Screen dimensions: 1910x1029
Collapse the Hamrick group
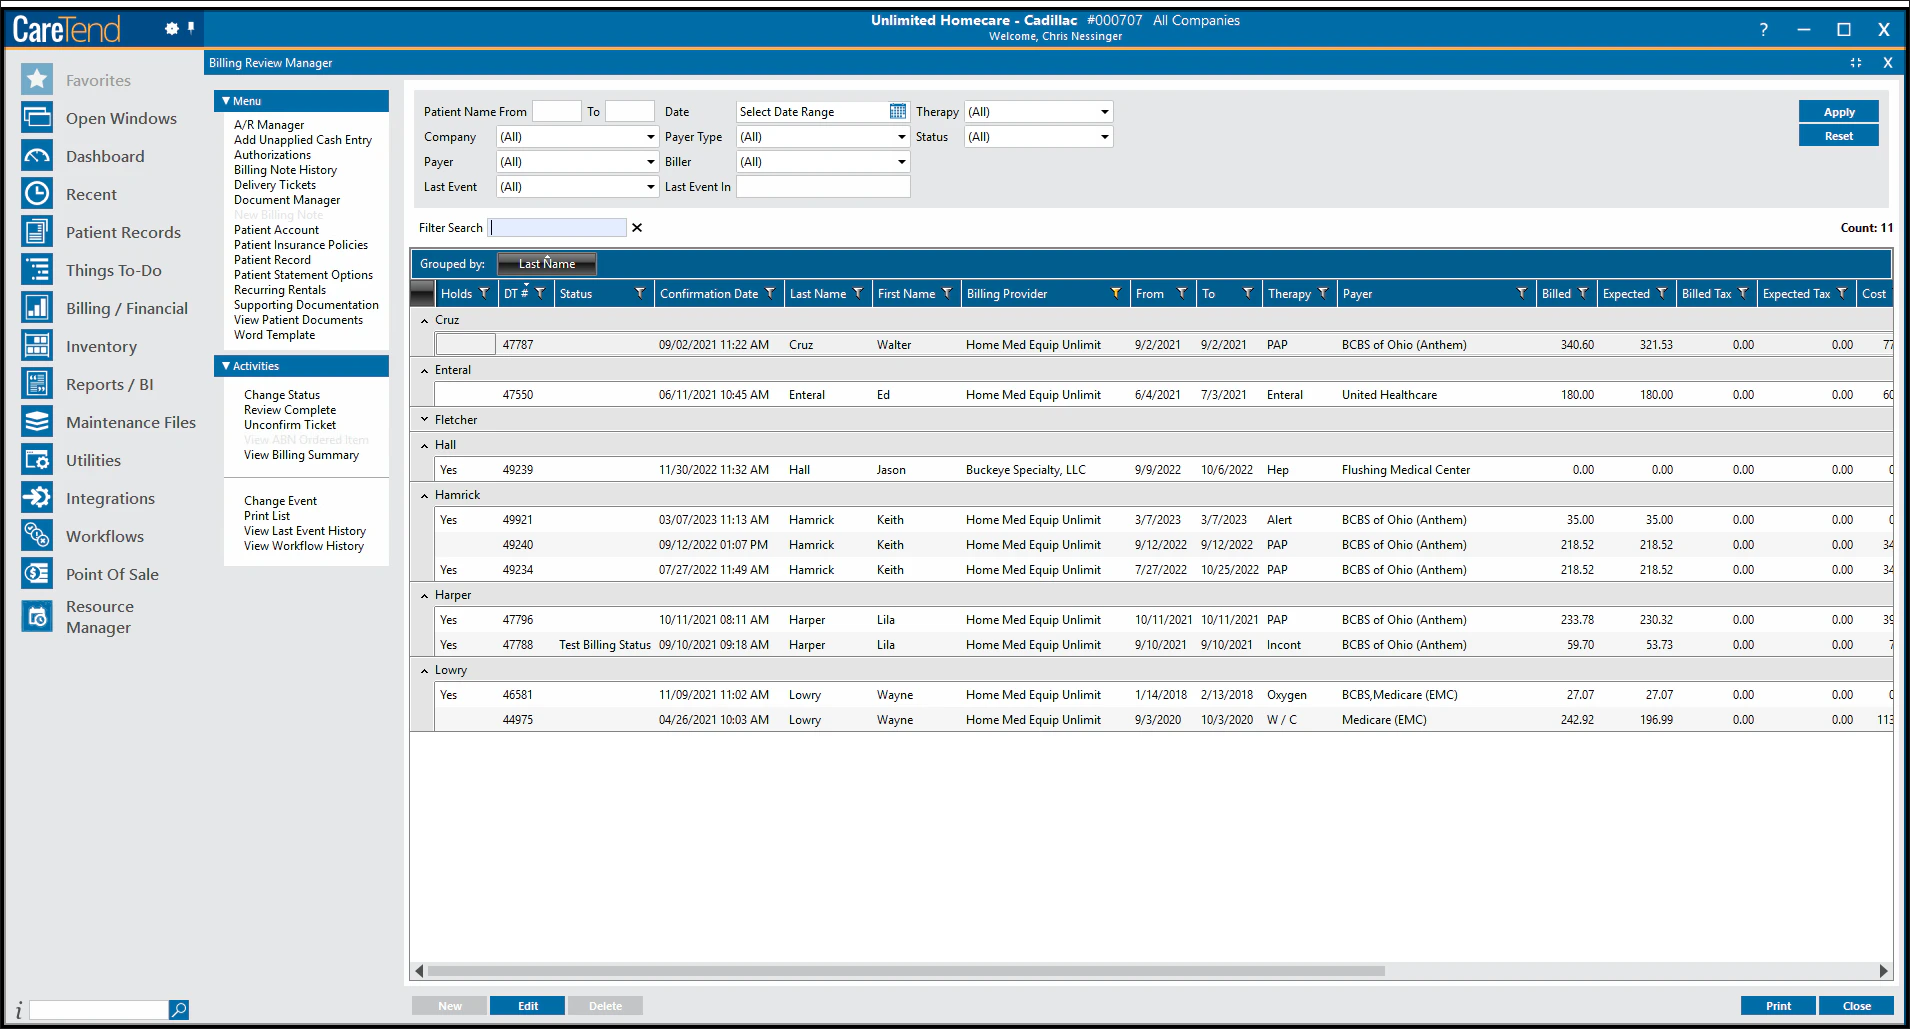pyautogui.click(x=424, y=494)
